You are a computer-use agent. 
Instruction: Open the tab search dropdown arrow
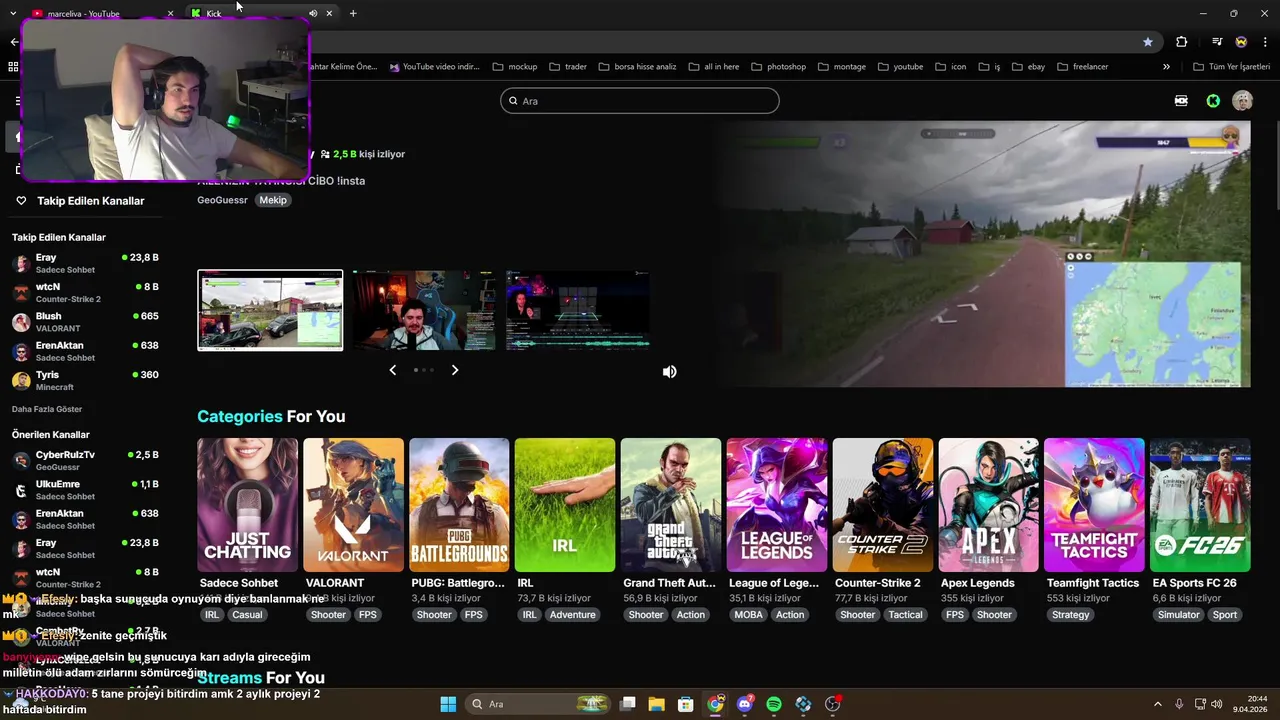point(13,13)
